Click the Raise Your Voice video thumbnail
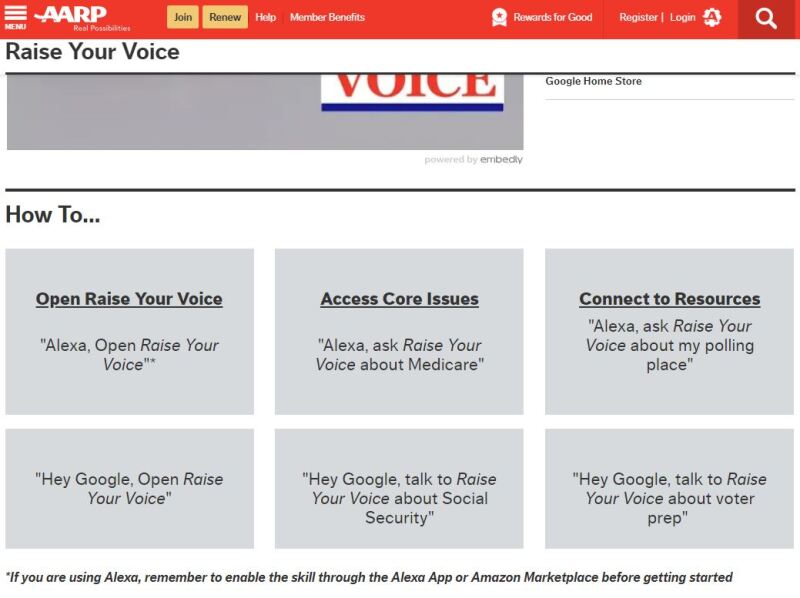Screen dimensions: 800x598 click(265, 112)
